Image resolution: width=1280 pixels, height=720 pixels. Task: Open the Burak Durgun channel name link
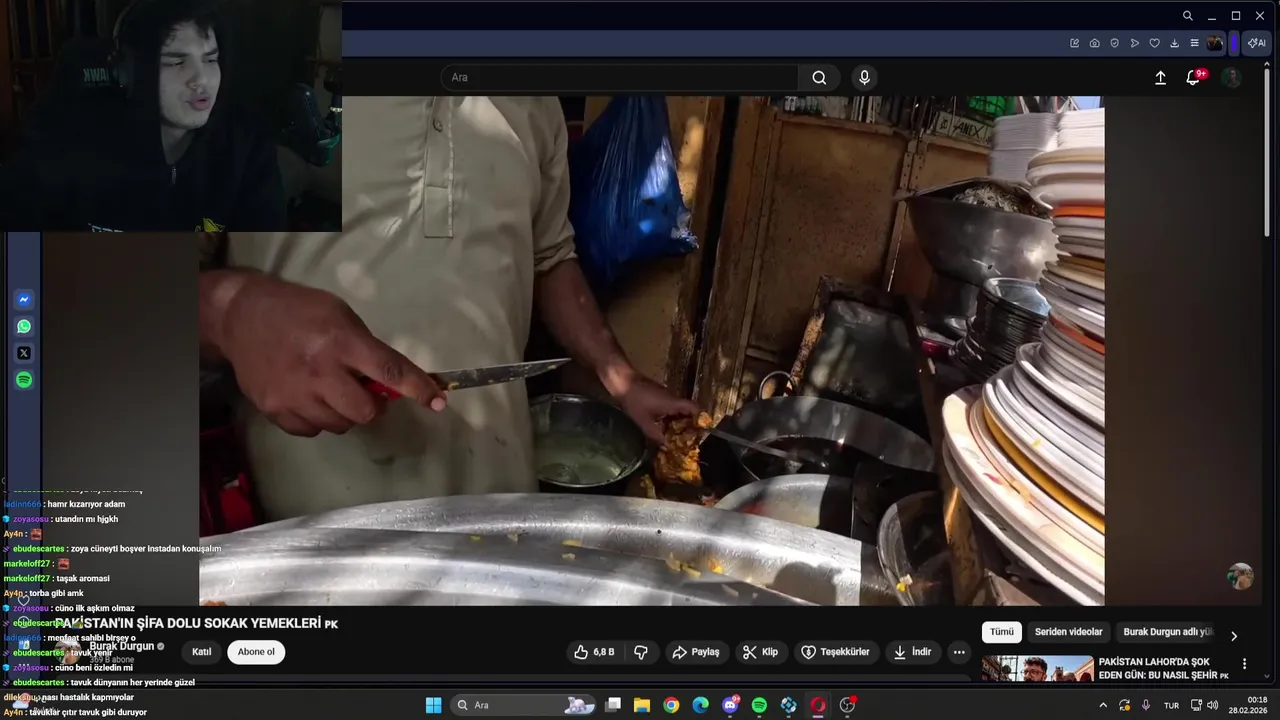[121, 647]
